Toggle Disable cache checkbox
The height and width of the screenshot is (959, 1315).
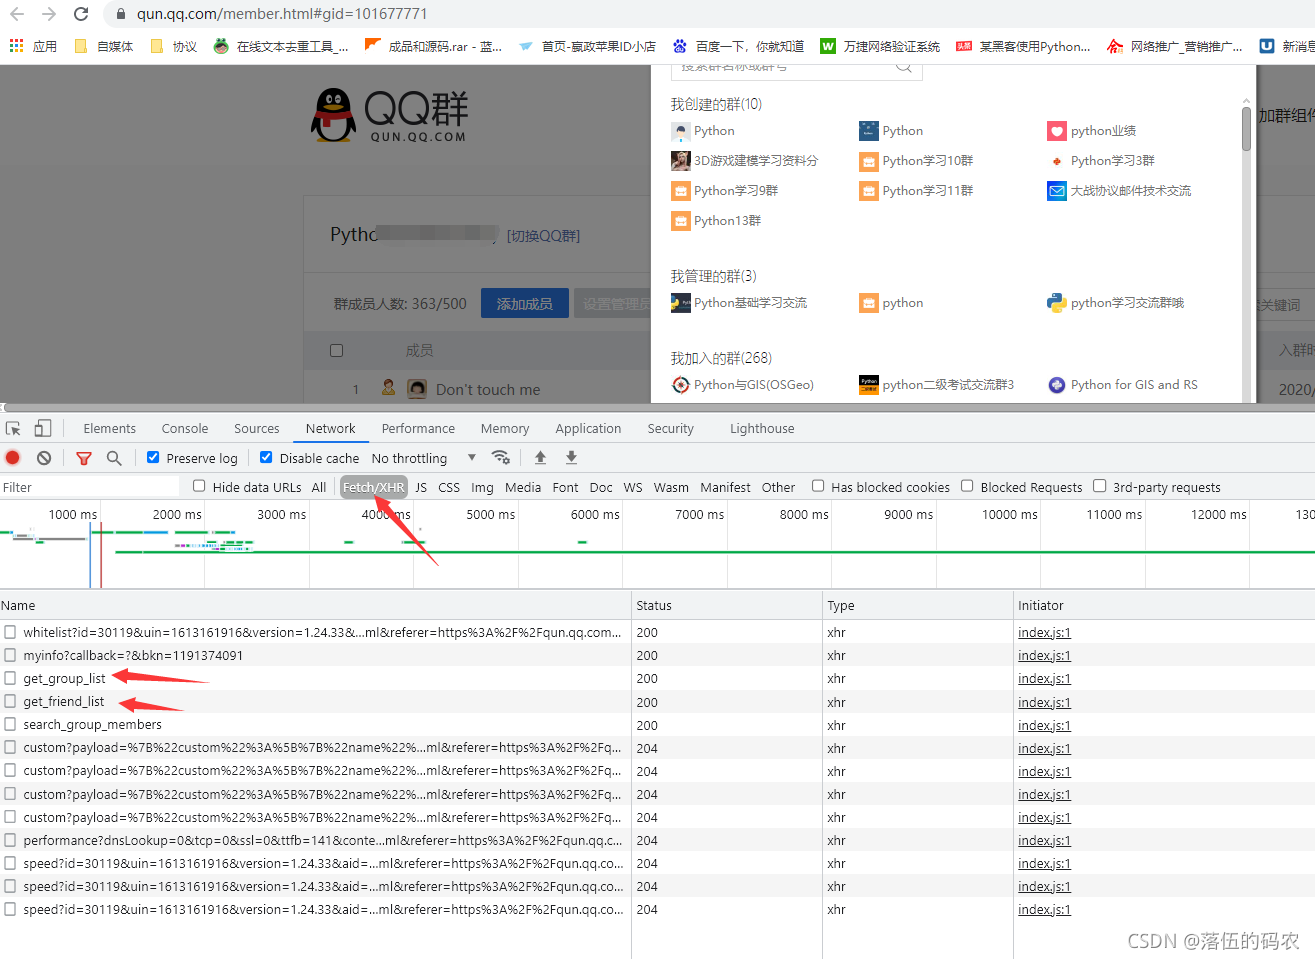[x=266, y=457]
